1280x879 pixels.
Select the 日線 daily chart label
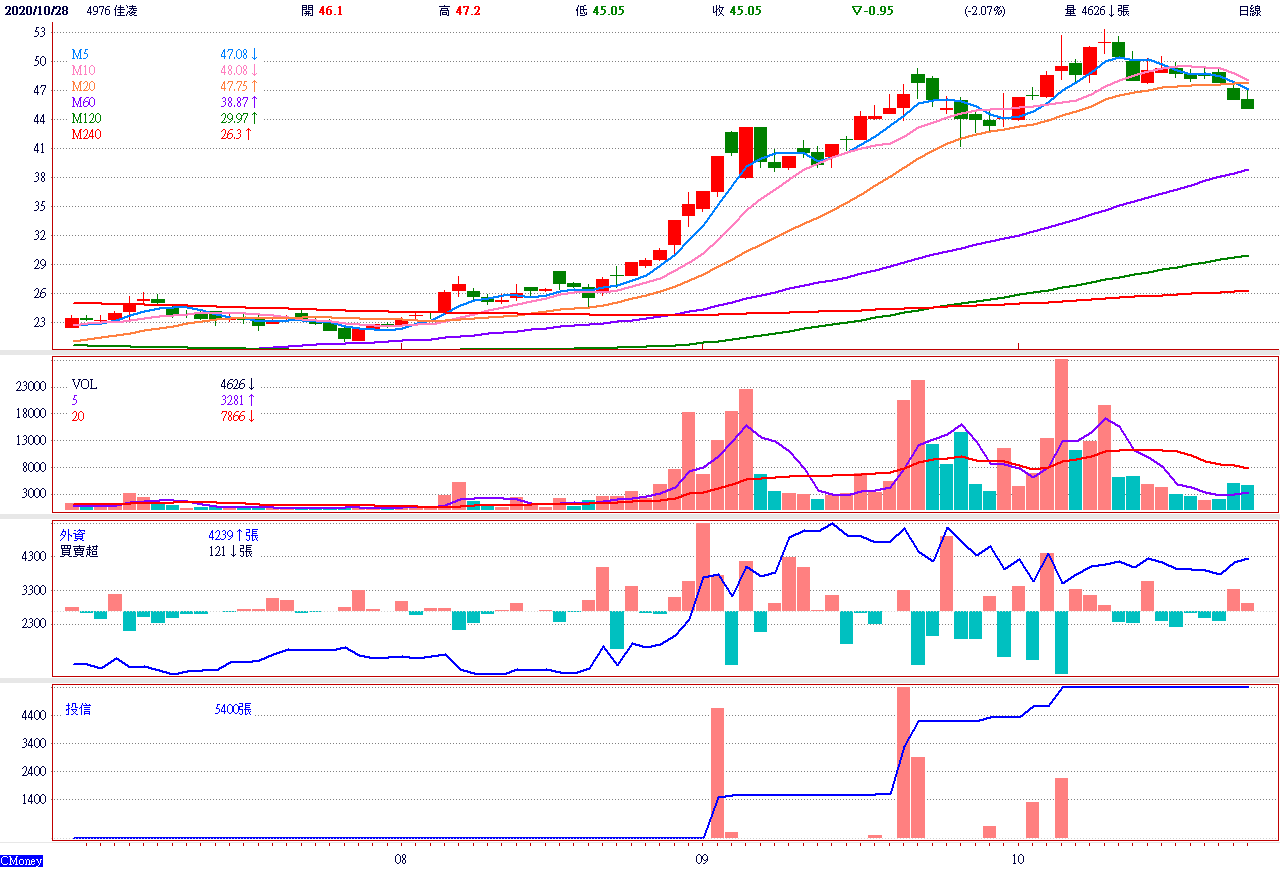tap(1249, 10)
